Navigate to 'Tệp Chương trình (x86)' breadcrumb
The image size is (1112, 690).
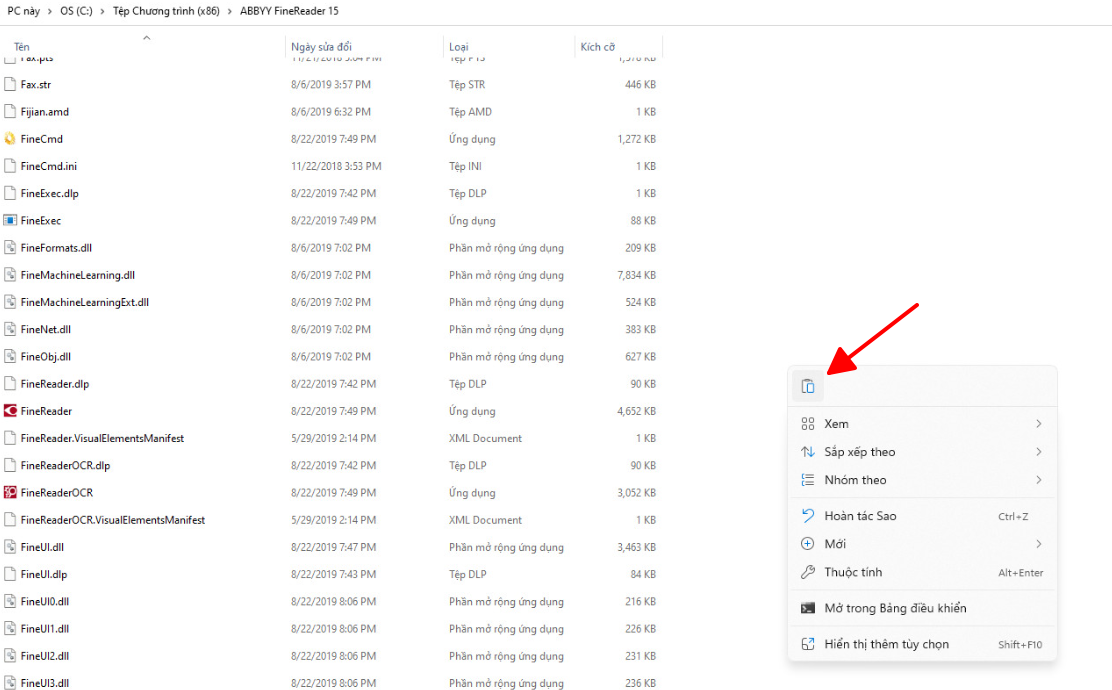166,11
